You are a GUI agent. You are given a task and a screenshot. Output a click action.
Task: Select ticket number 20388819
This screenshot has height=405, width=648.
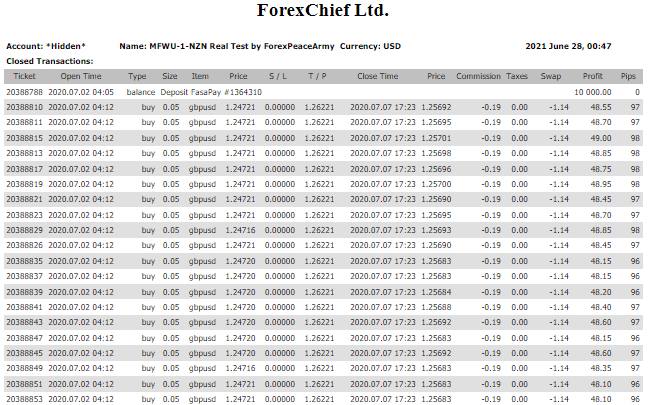click(24, 184)
